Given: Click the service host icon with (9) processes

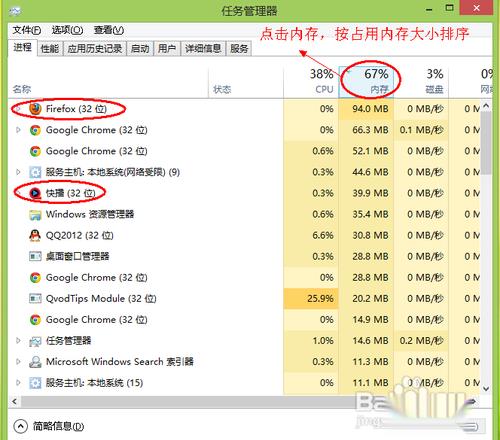Looking at the screenshot, I should click(x=35, y=172).
